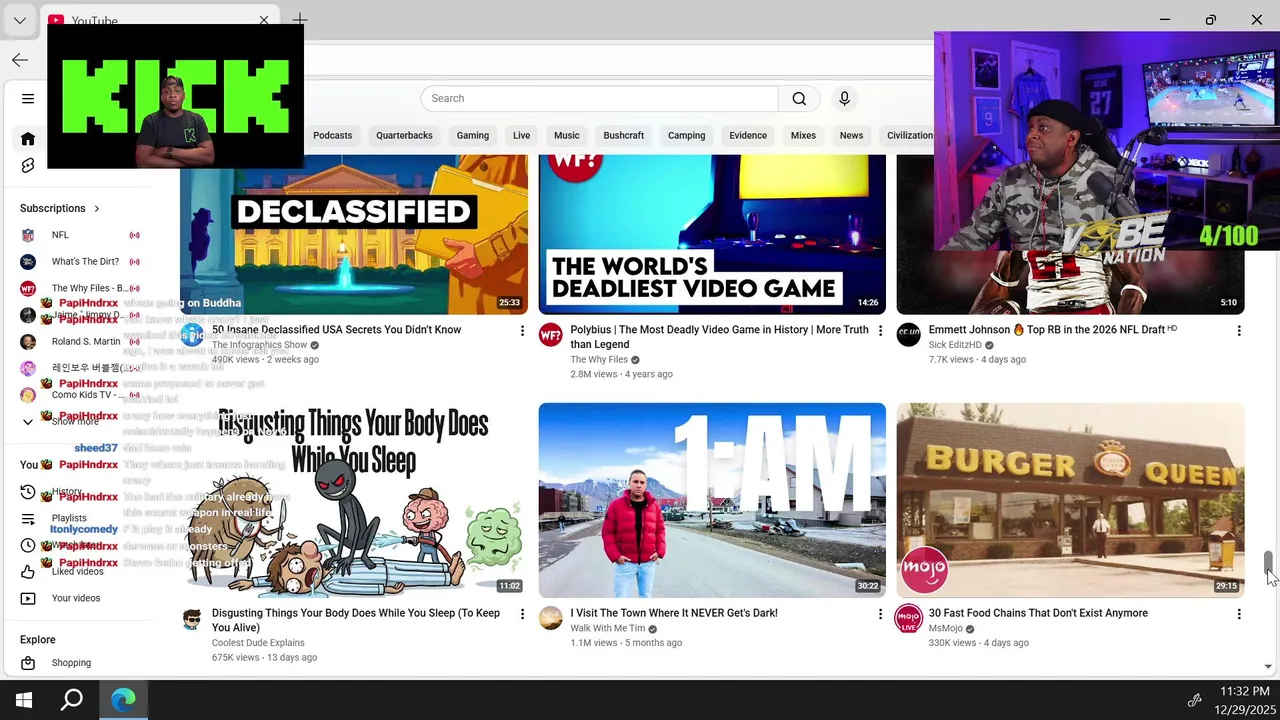The height and width of the screenshot is (720, 1280).
Task: Select the Bushcraft filter chip
Action: click(623, 135)
